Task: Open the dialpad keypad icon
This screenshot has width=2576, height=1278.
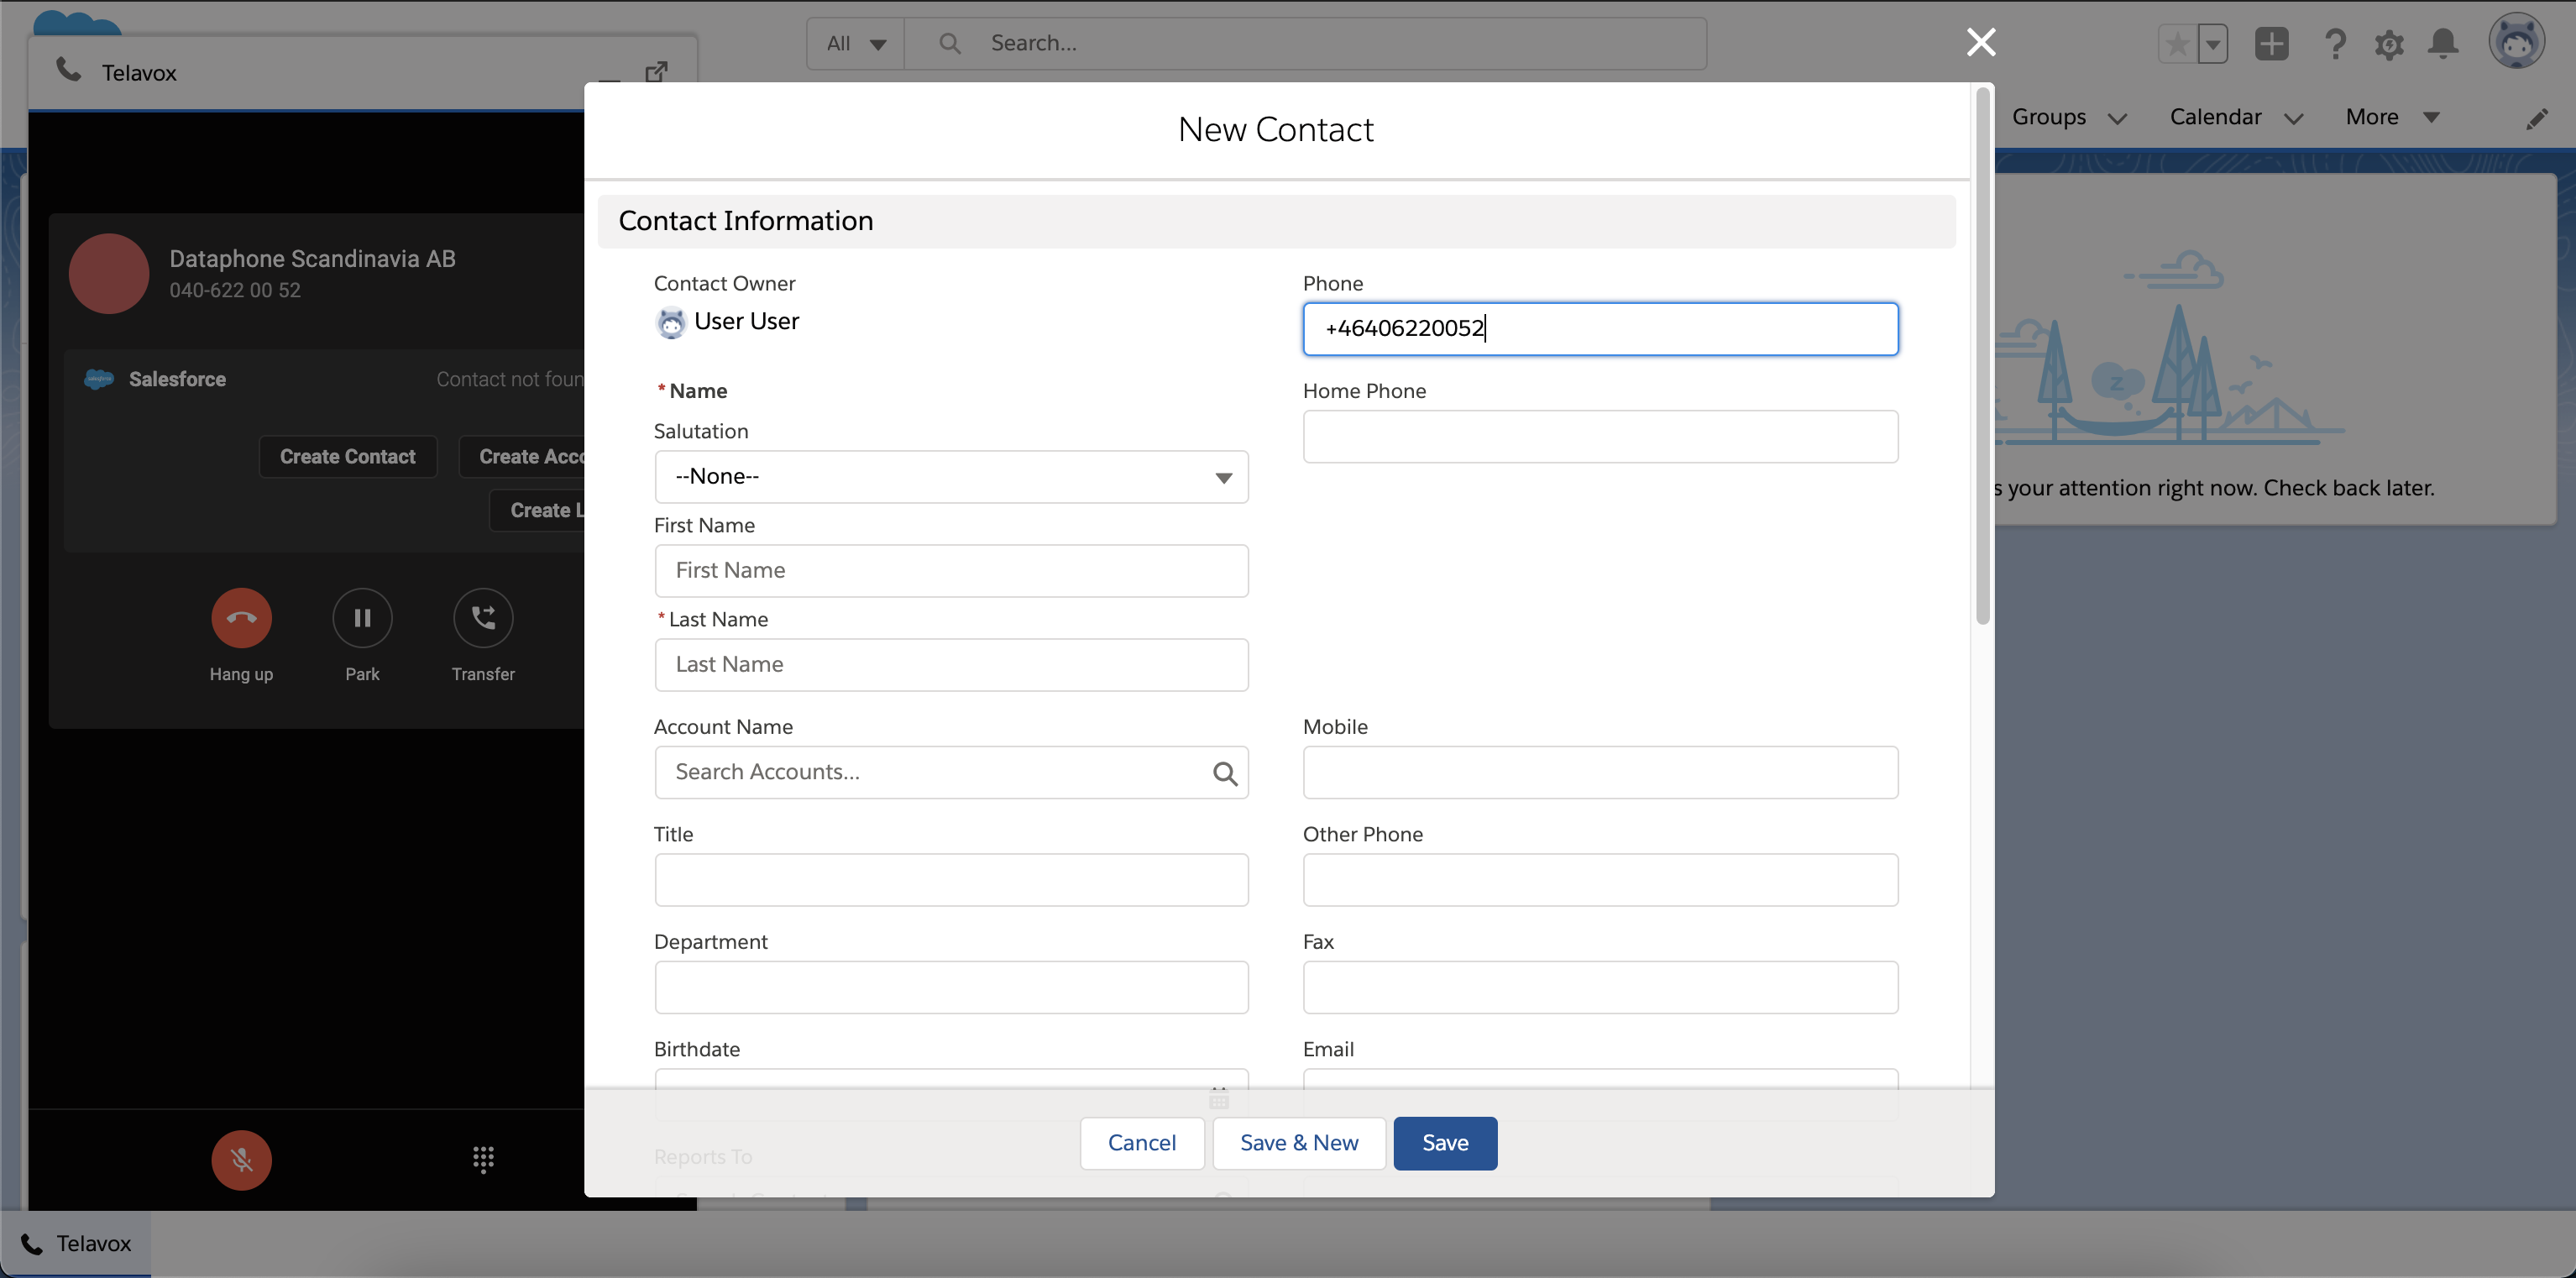Action: pos(483,1159)
